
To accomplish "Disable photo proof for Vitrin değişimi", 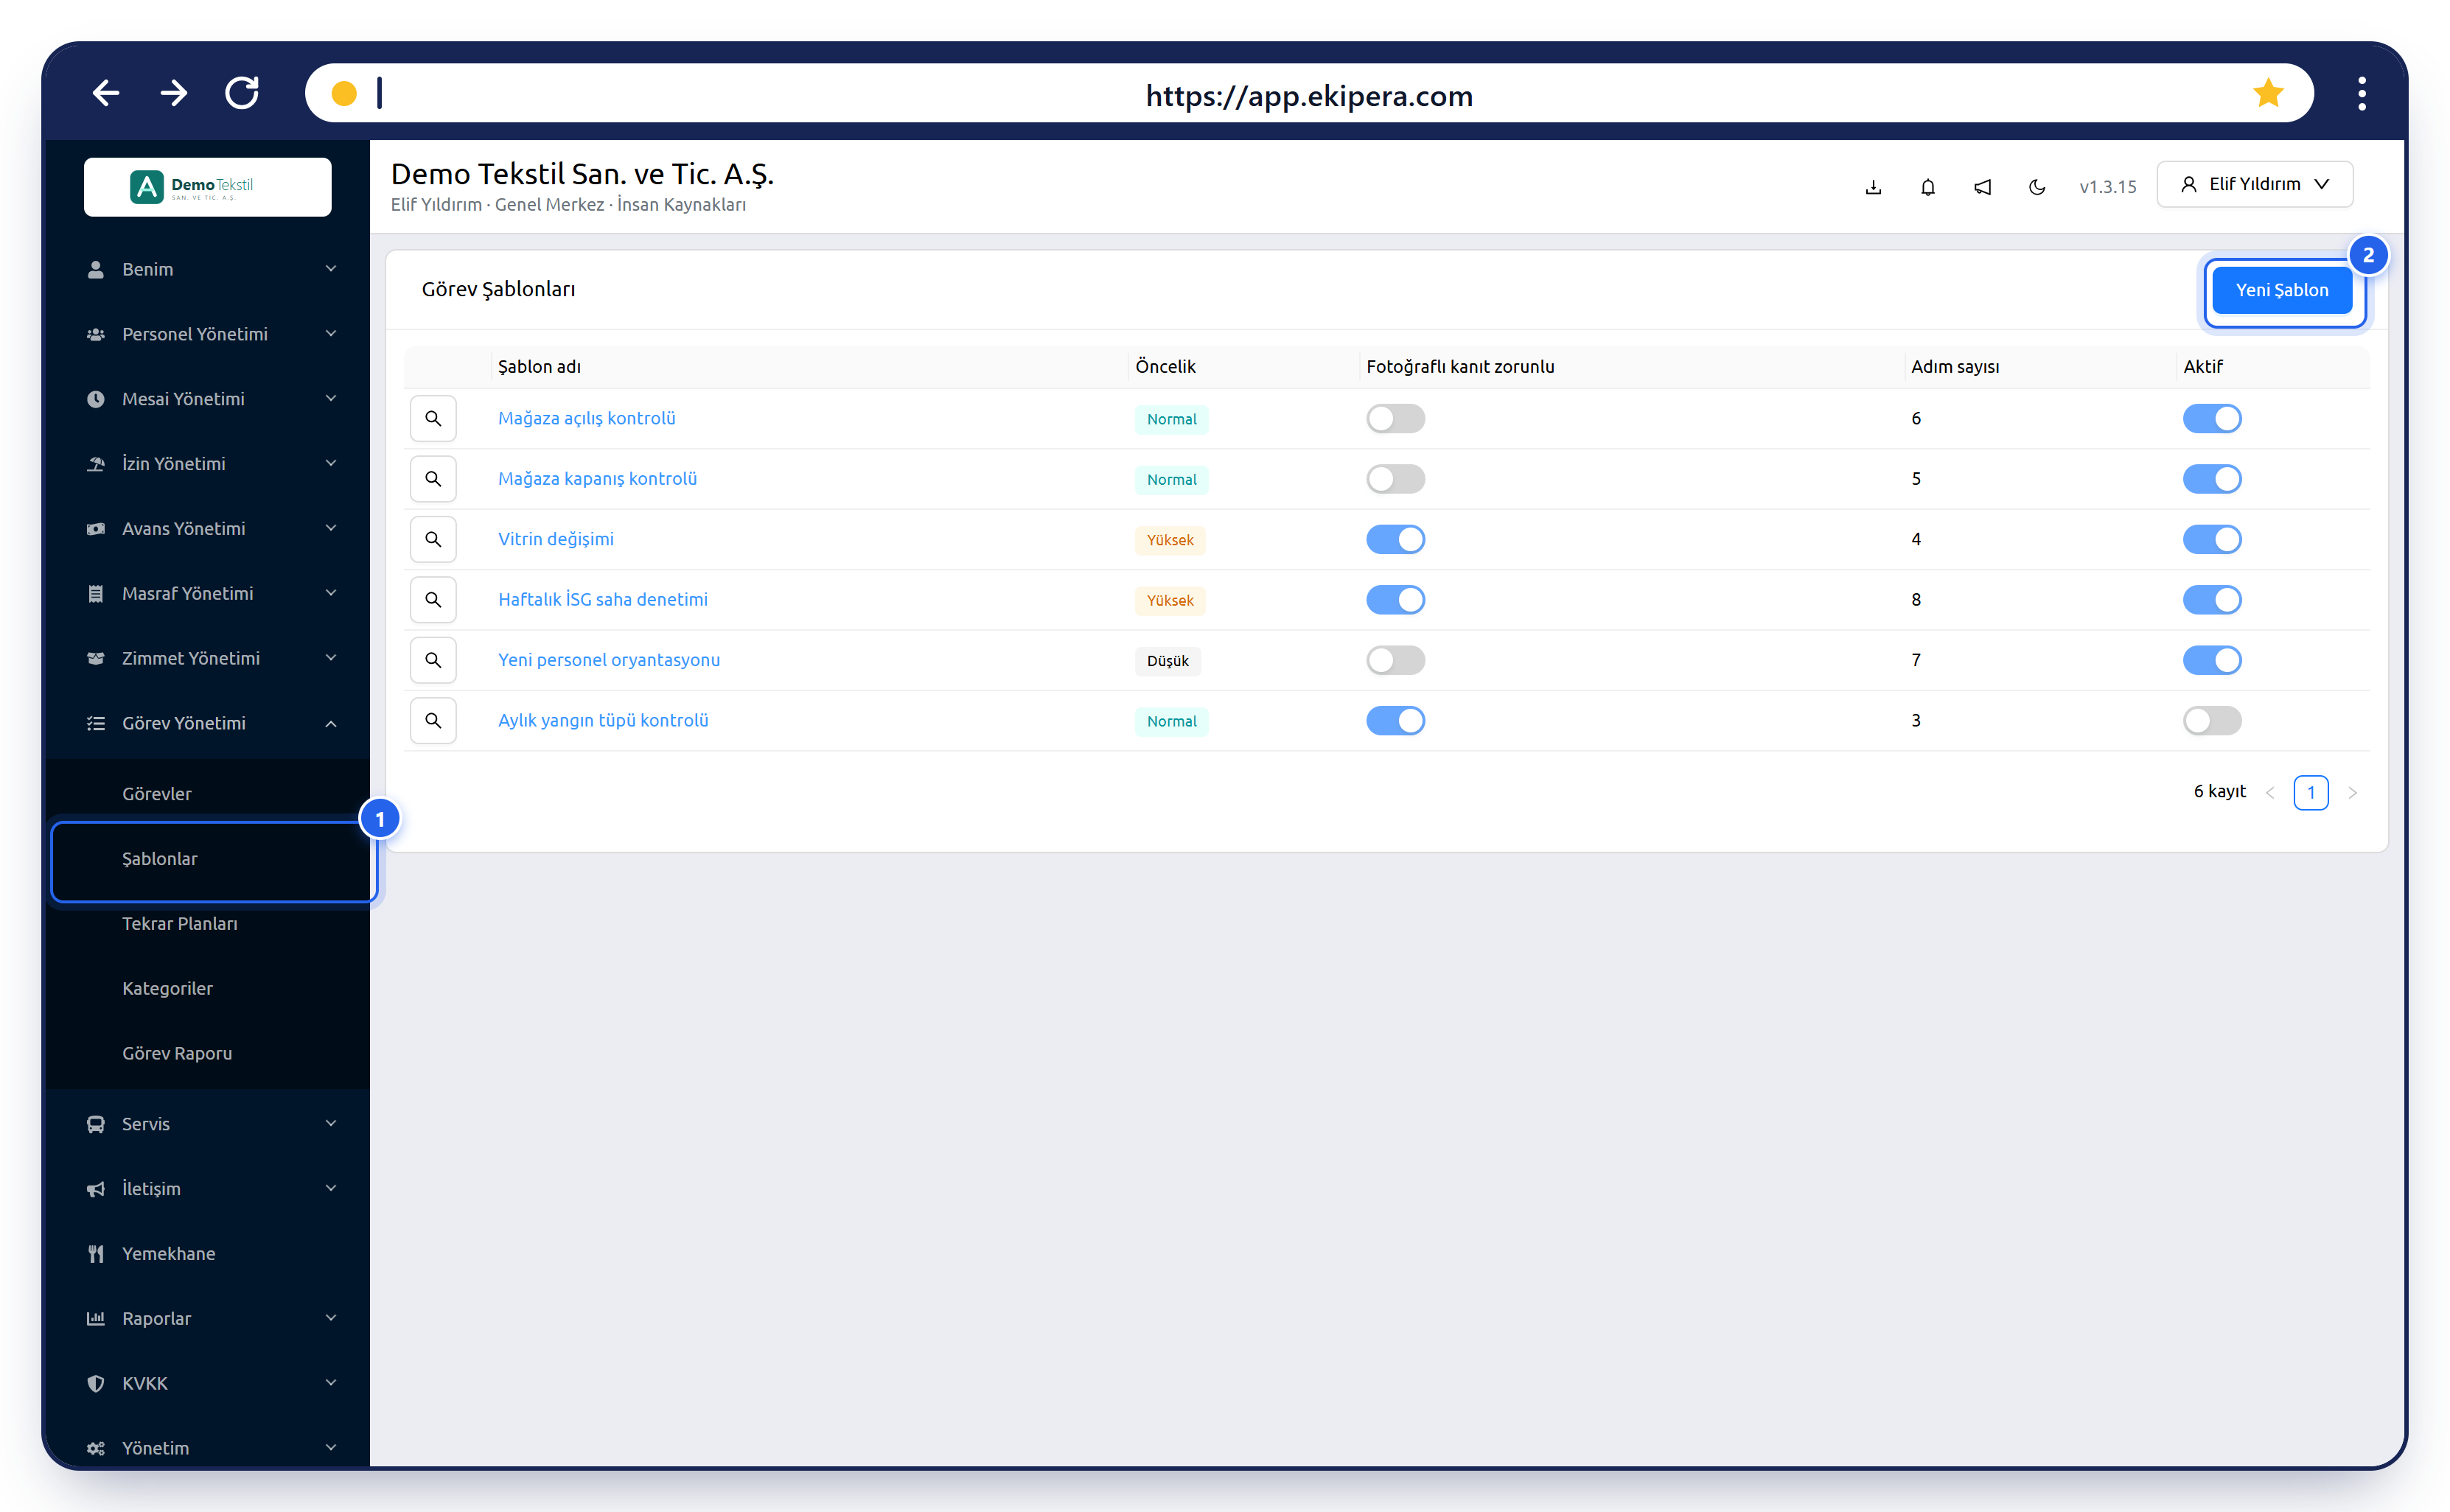I will coord(1395,539).
